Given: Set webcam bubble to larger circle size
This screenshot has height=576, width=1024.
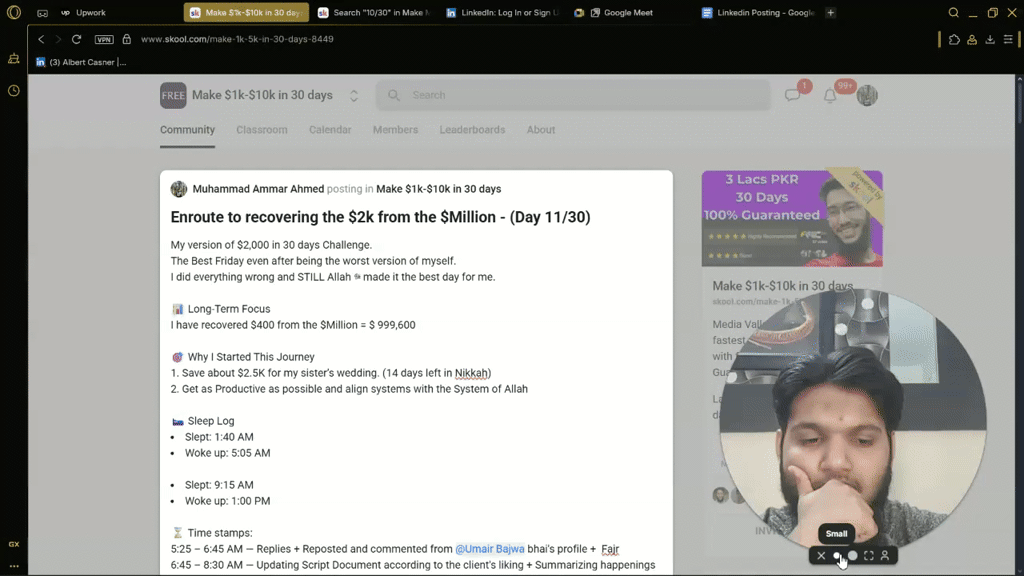Looking at the screenshot, I should 853,556.
